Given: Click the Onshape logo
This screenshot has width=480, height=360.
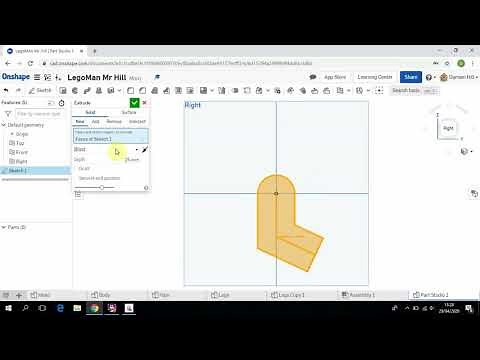Looking at the screenshot, I should point(16,77).
